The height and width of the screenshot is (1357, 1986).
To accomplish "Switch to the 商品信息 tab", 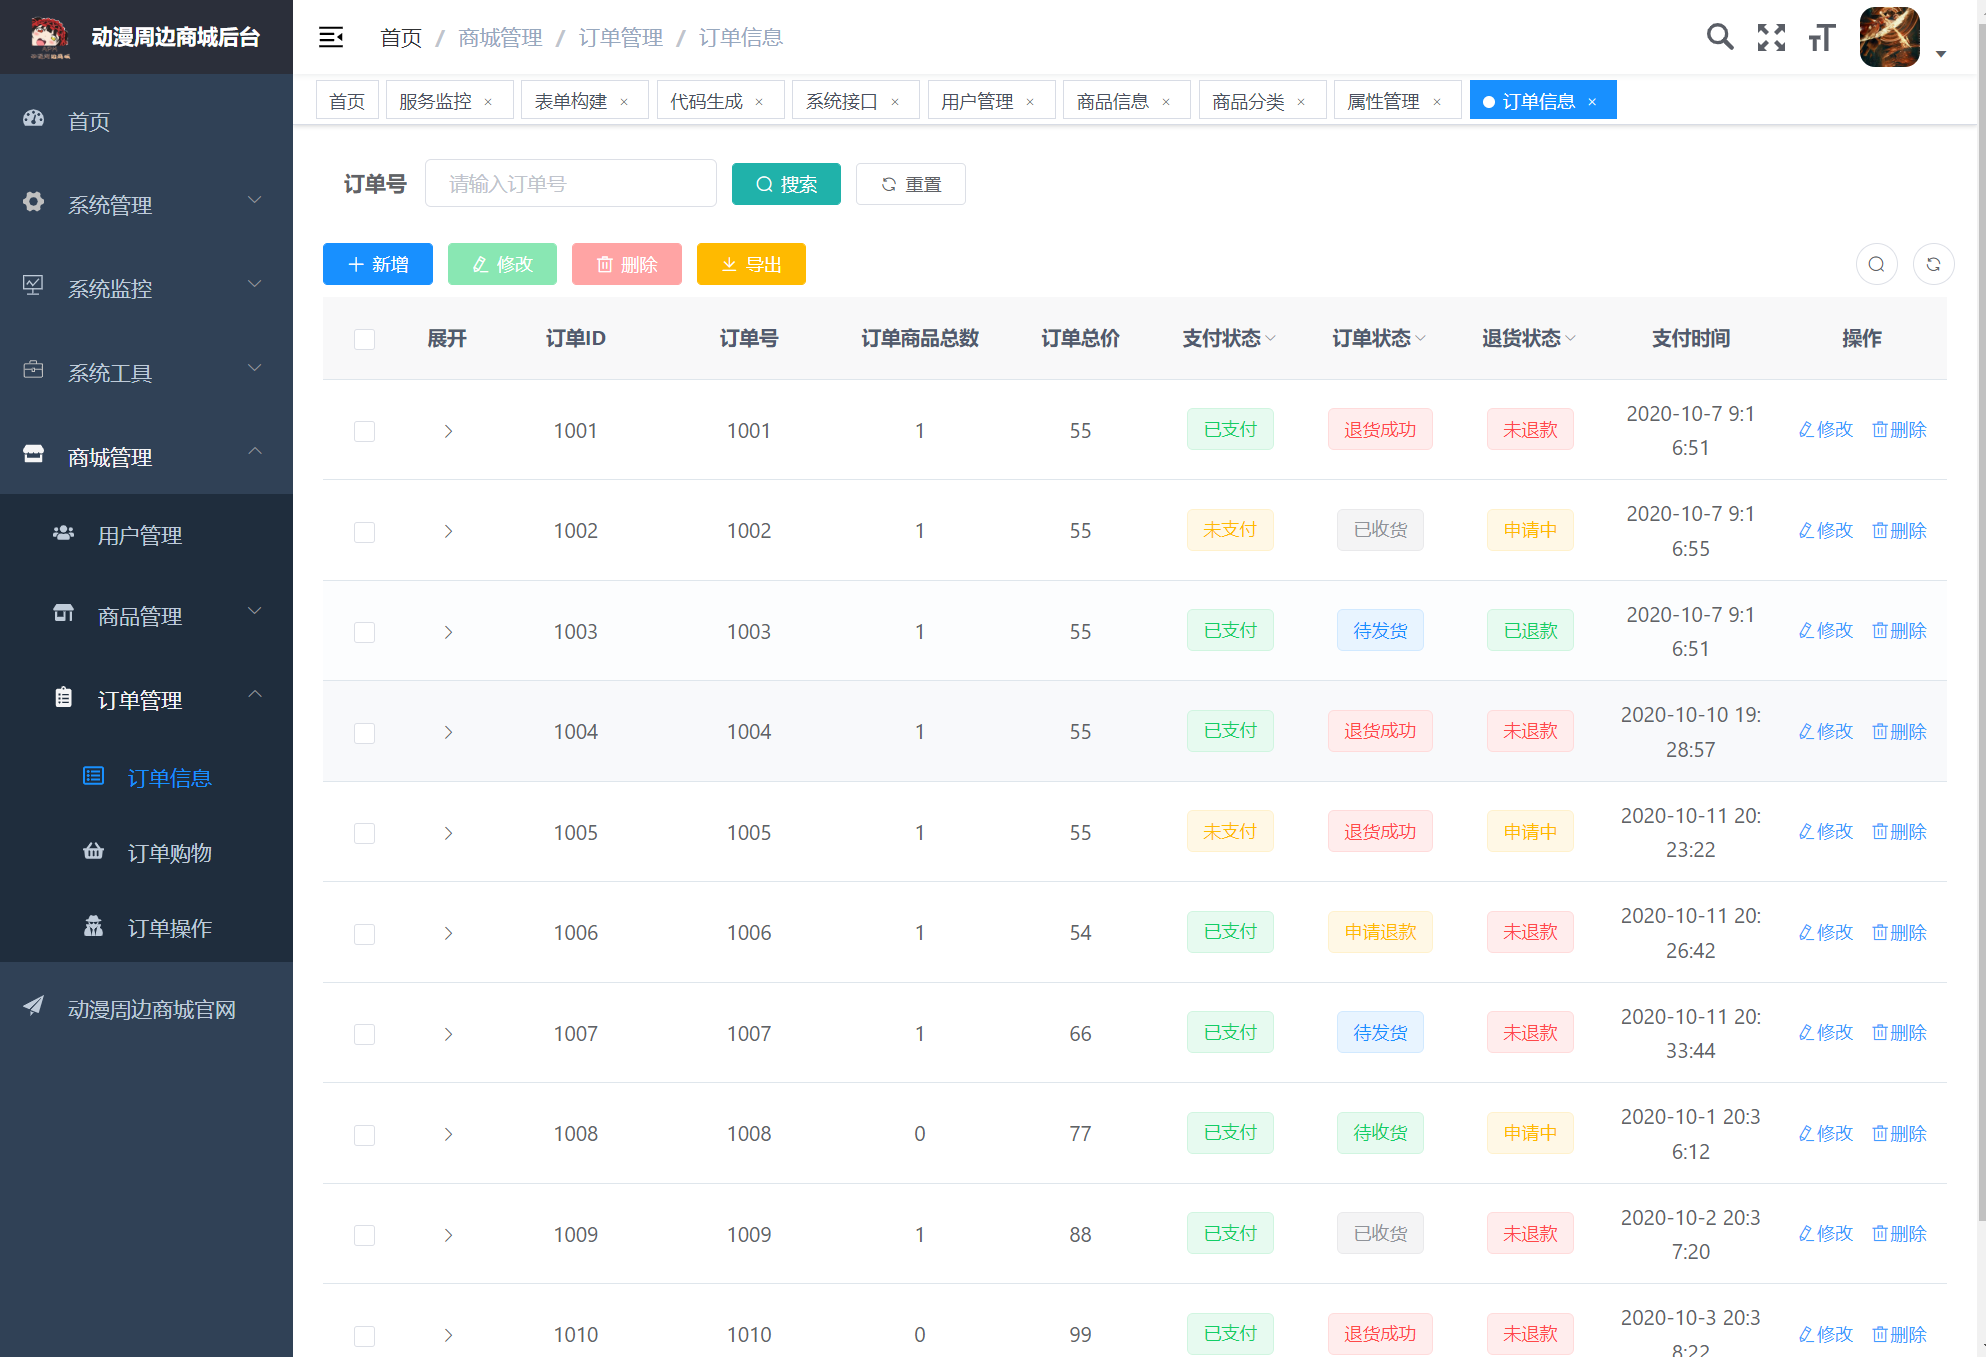I will pos(1112,101).
